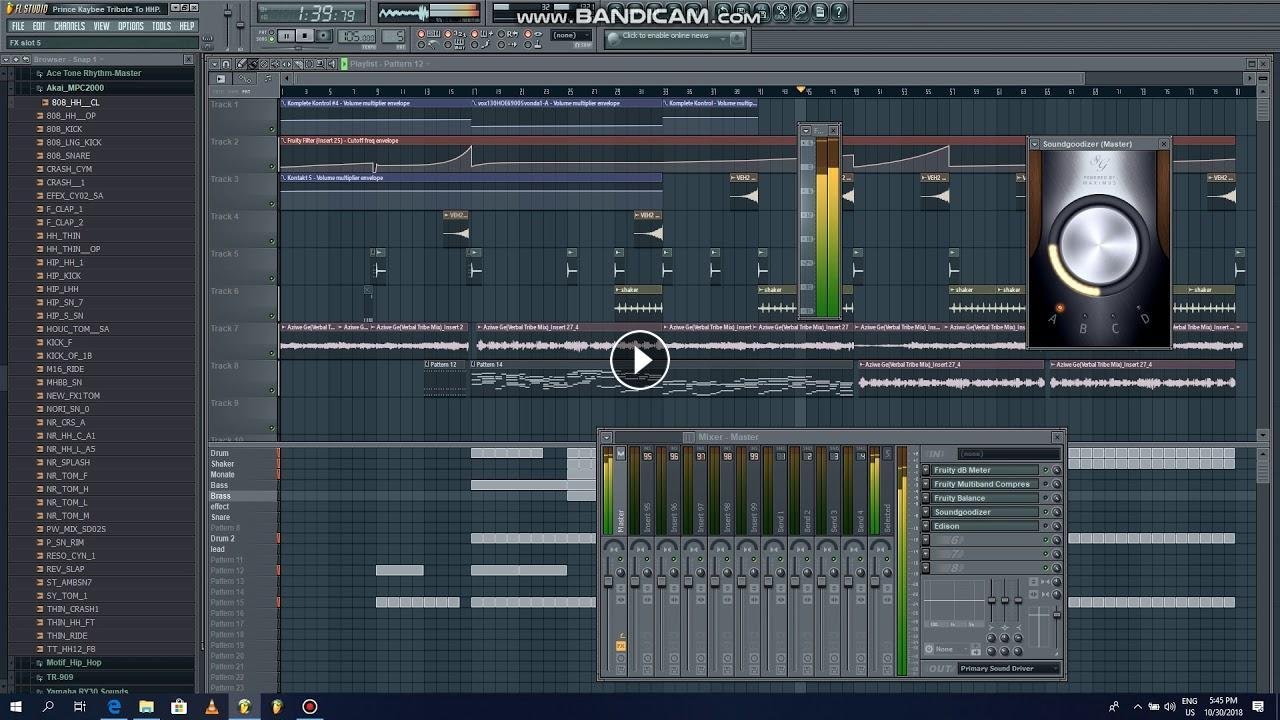Screen dimensions: 1280x720
Task: Open the FILE menu
Action: coord(18,26)
